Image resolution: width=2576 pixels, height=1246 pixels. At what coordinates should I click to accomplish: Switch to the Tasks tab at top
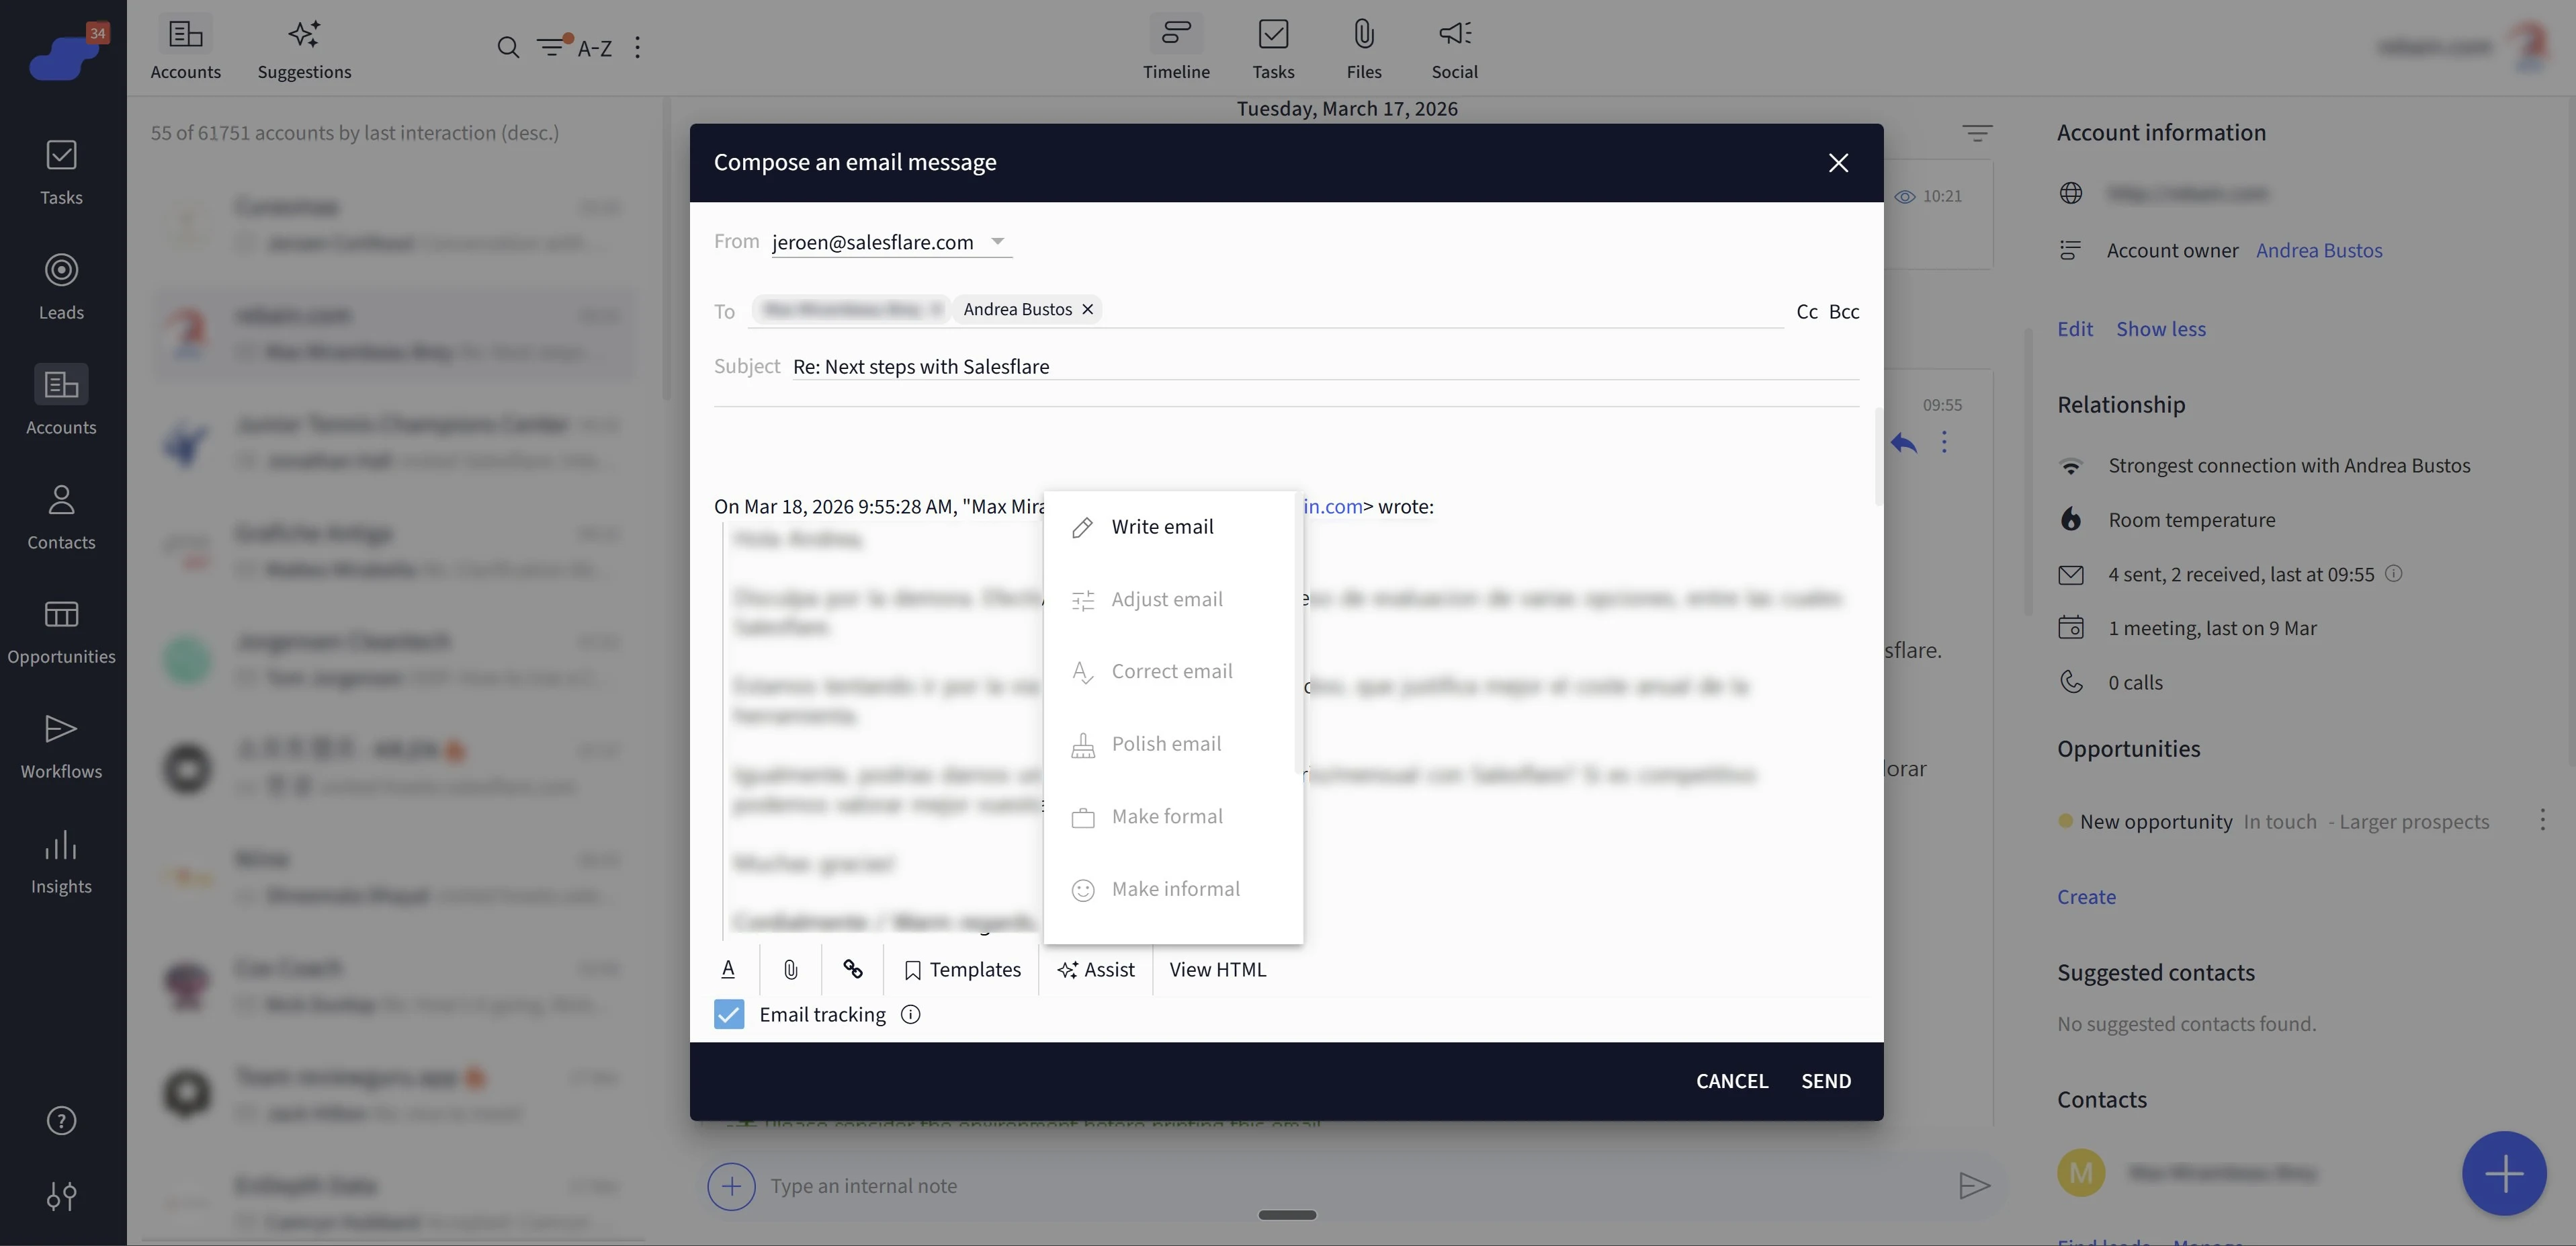(x=1273, y=48)
